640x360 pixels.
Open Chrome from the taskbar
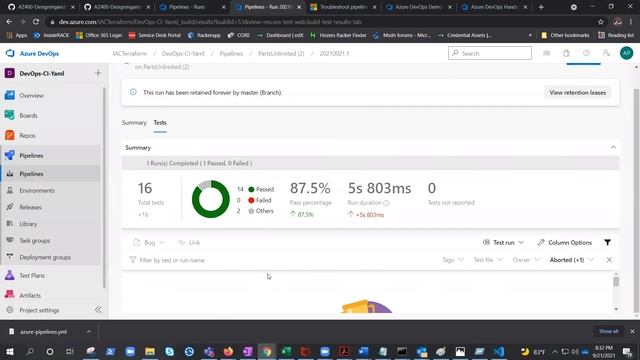point(267,351)
